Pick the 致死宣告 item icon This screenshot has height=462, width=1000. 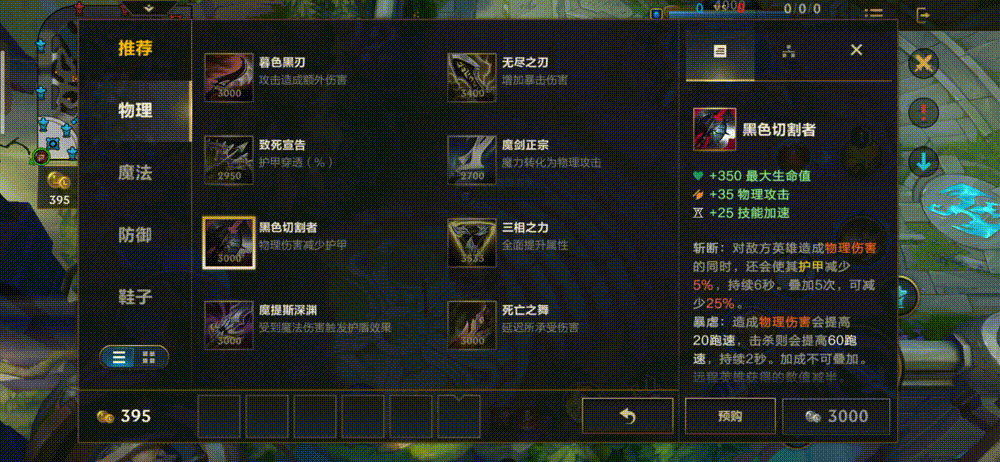click(229, 160)
